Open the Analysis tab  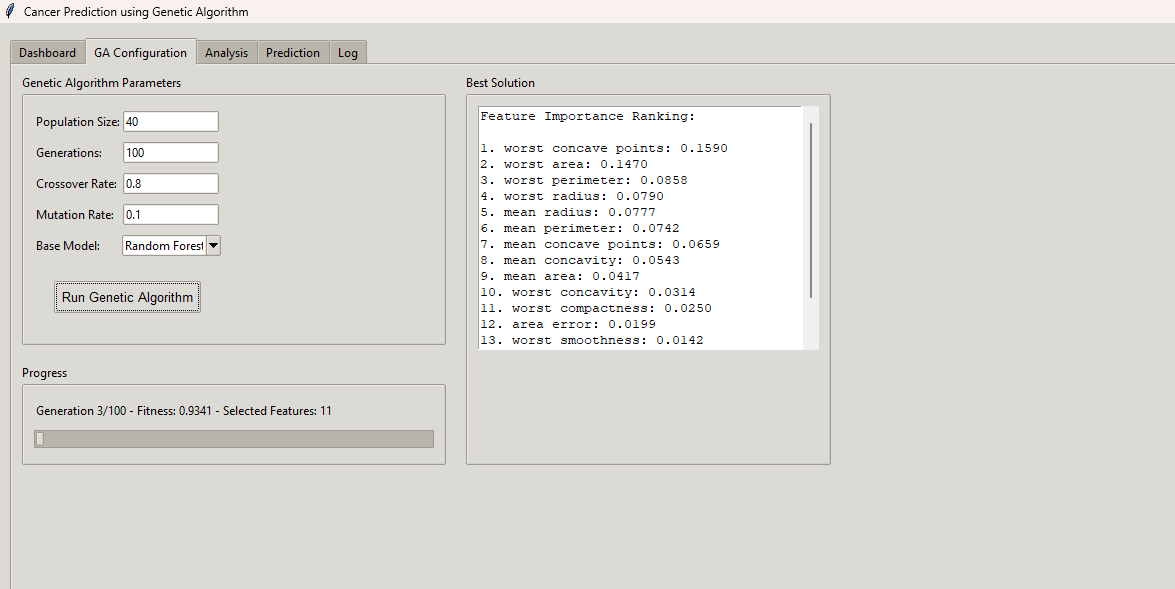(226, 53)
